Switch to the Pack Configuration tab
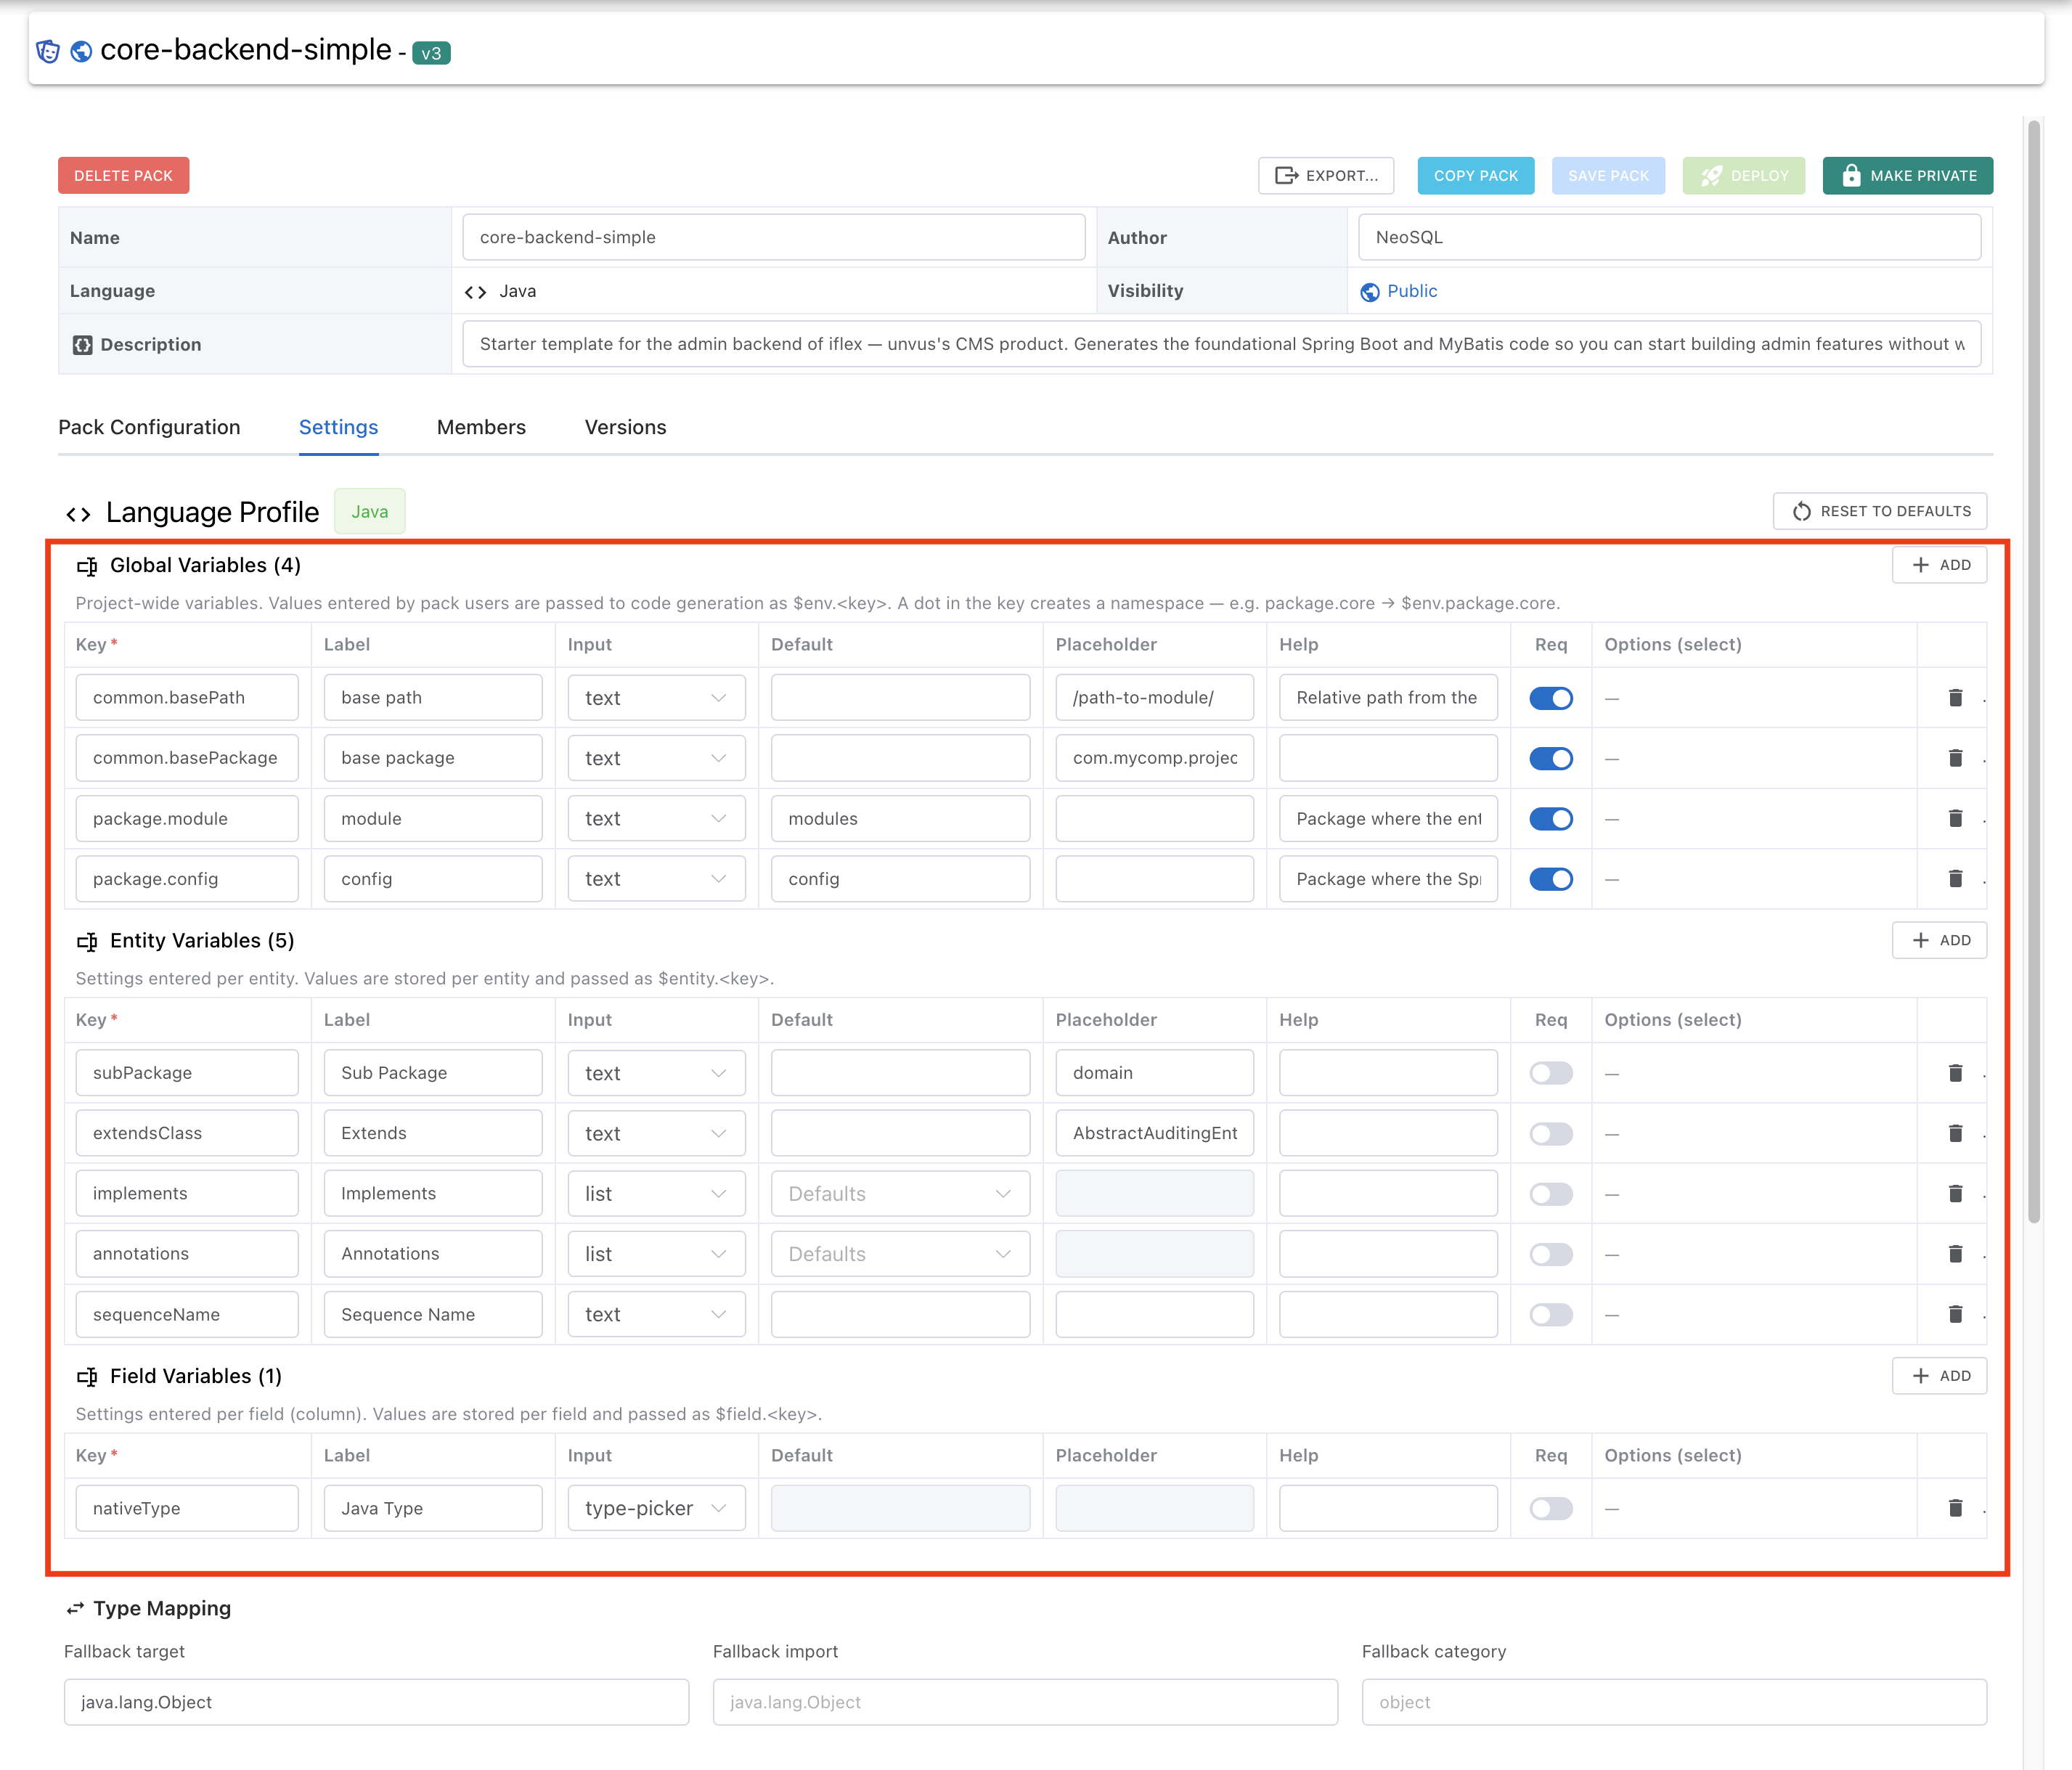 (149, 427)
